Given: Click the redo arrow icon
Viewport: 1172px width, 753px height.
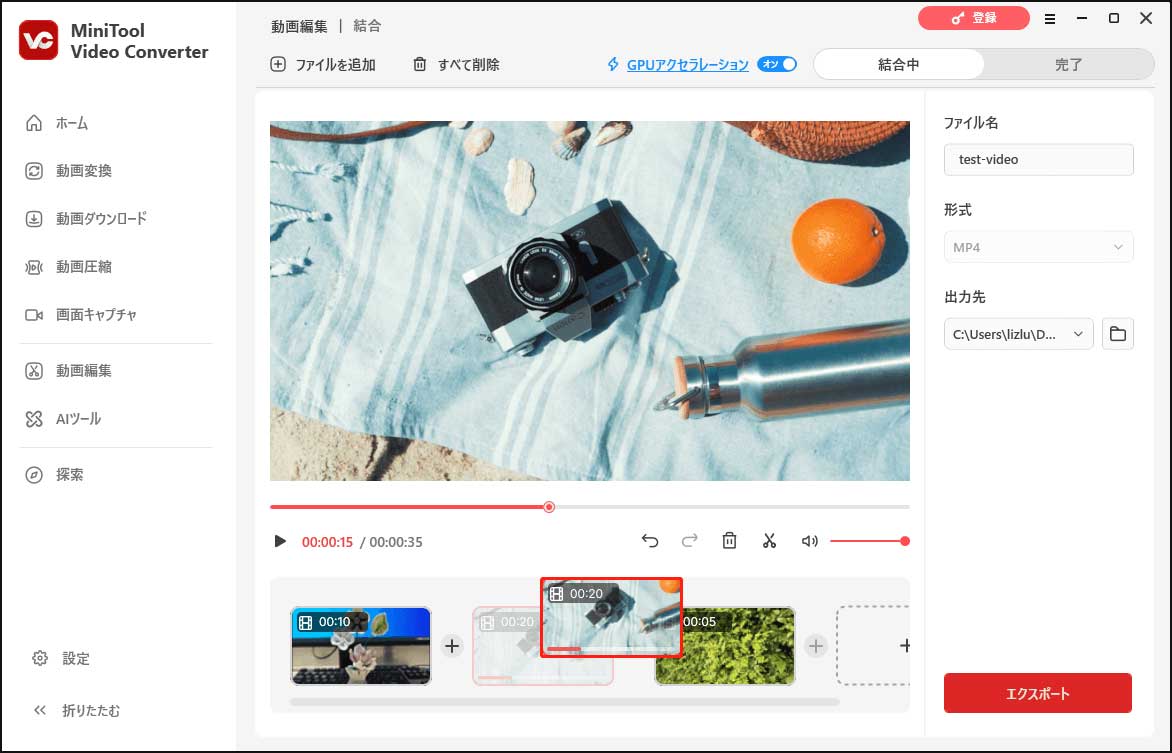Looking at the screenshot, I should pos(689,541).
